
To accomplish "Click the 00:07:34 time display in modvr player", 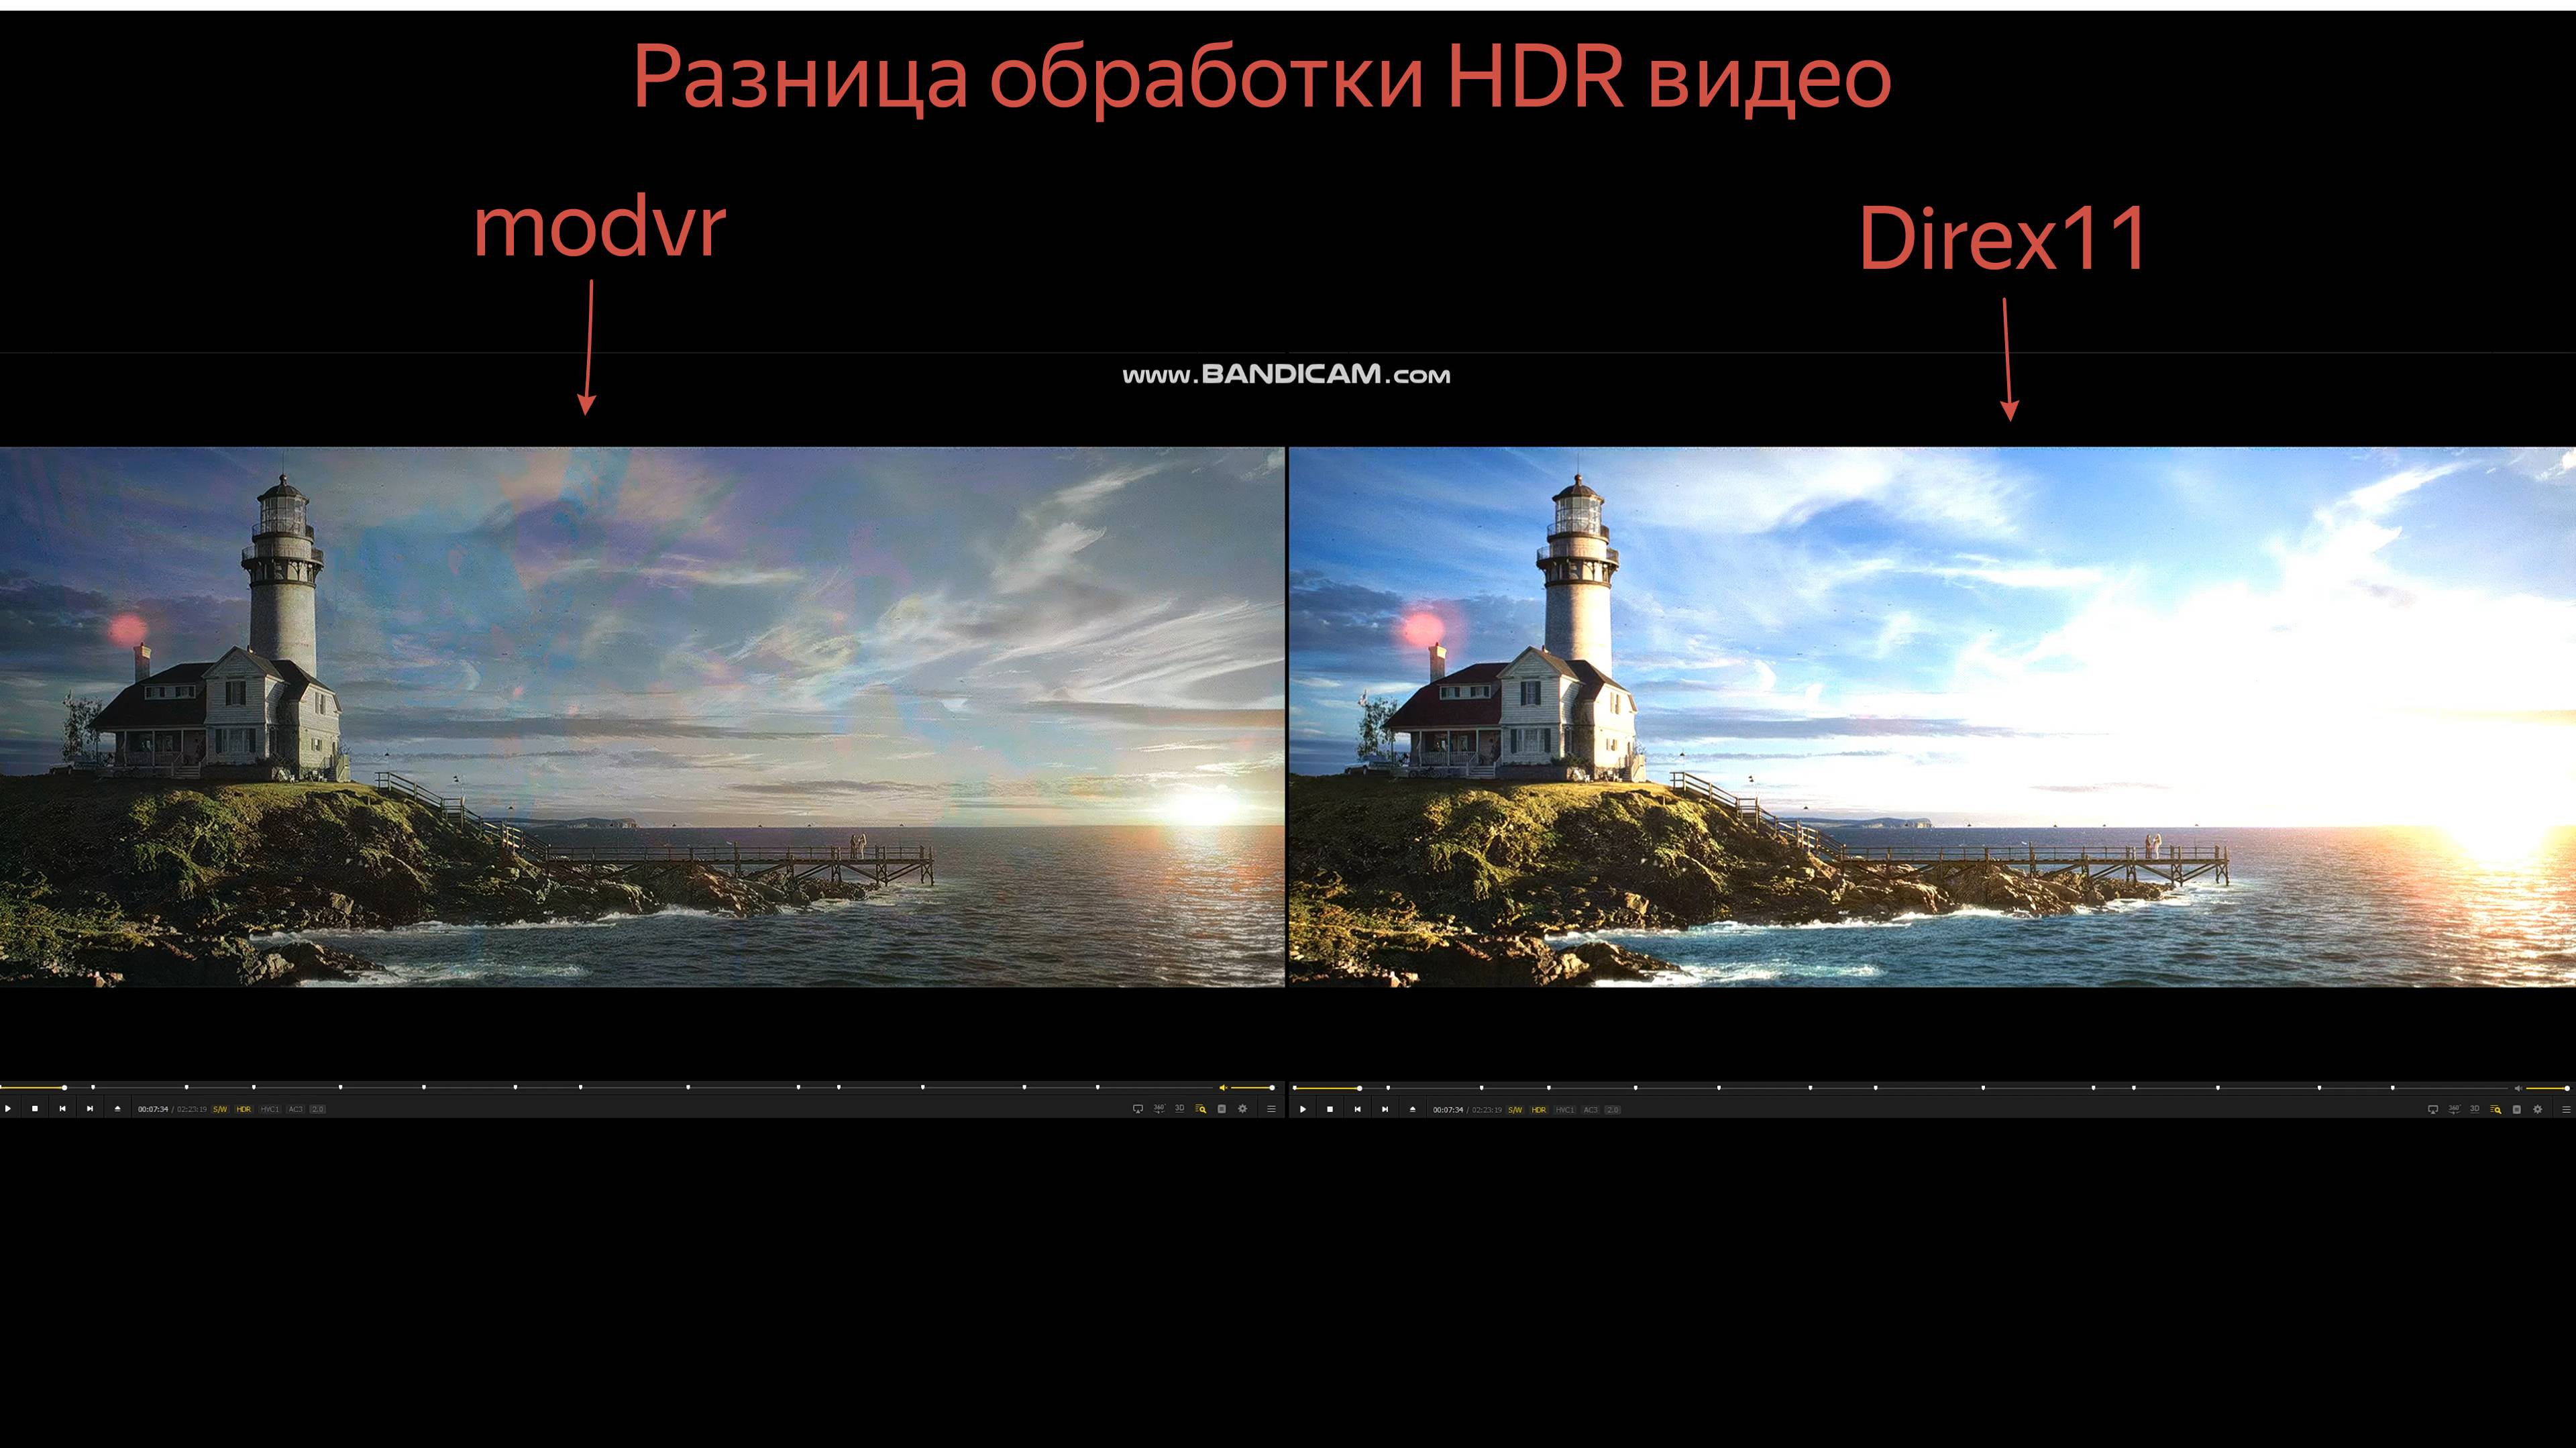I will click(x=153, y=1109).
